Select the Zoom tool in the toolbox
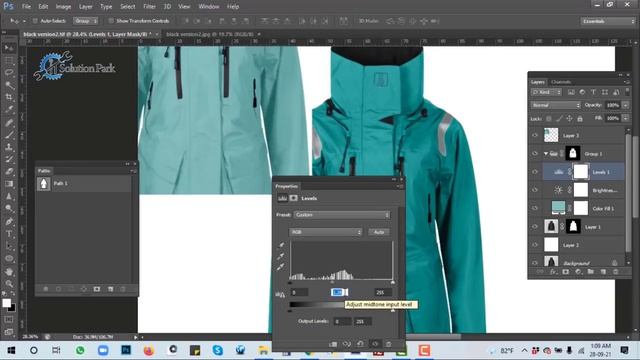 [9, 284]
